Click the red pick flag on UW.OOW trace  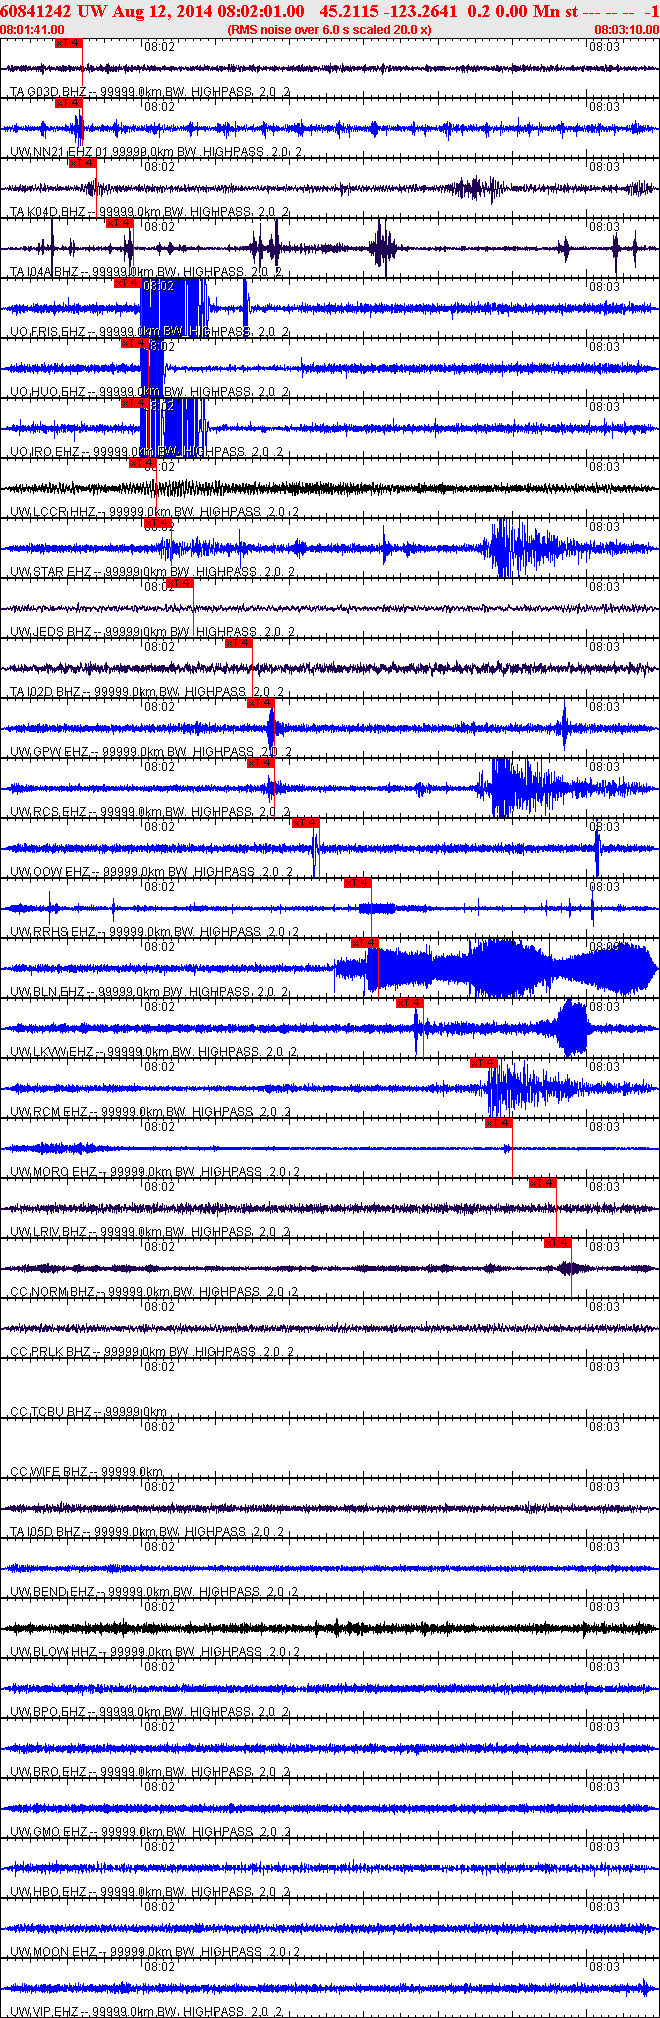[305, 823]
